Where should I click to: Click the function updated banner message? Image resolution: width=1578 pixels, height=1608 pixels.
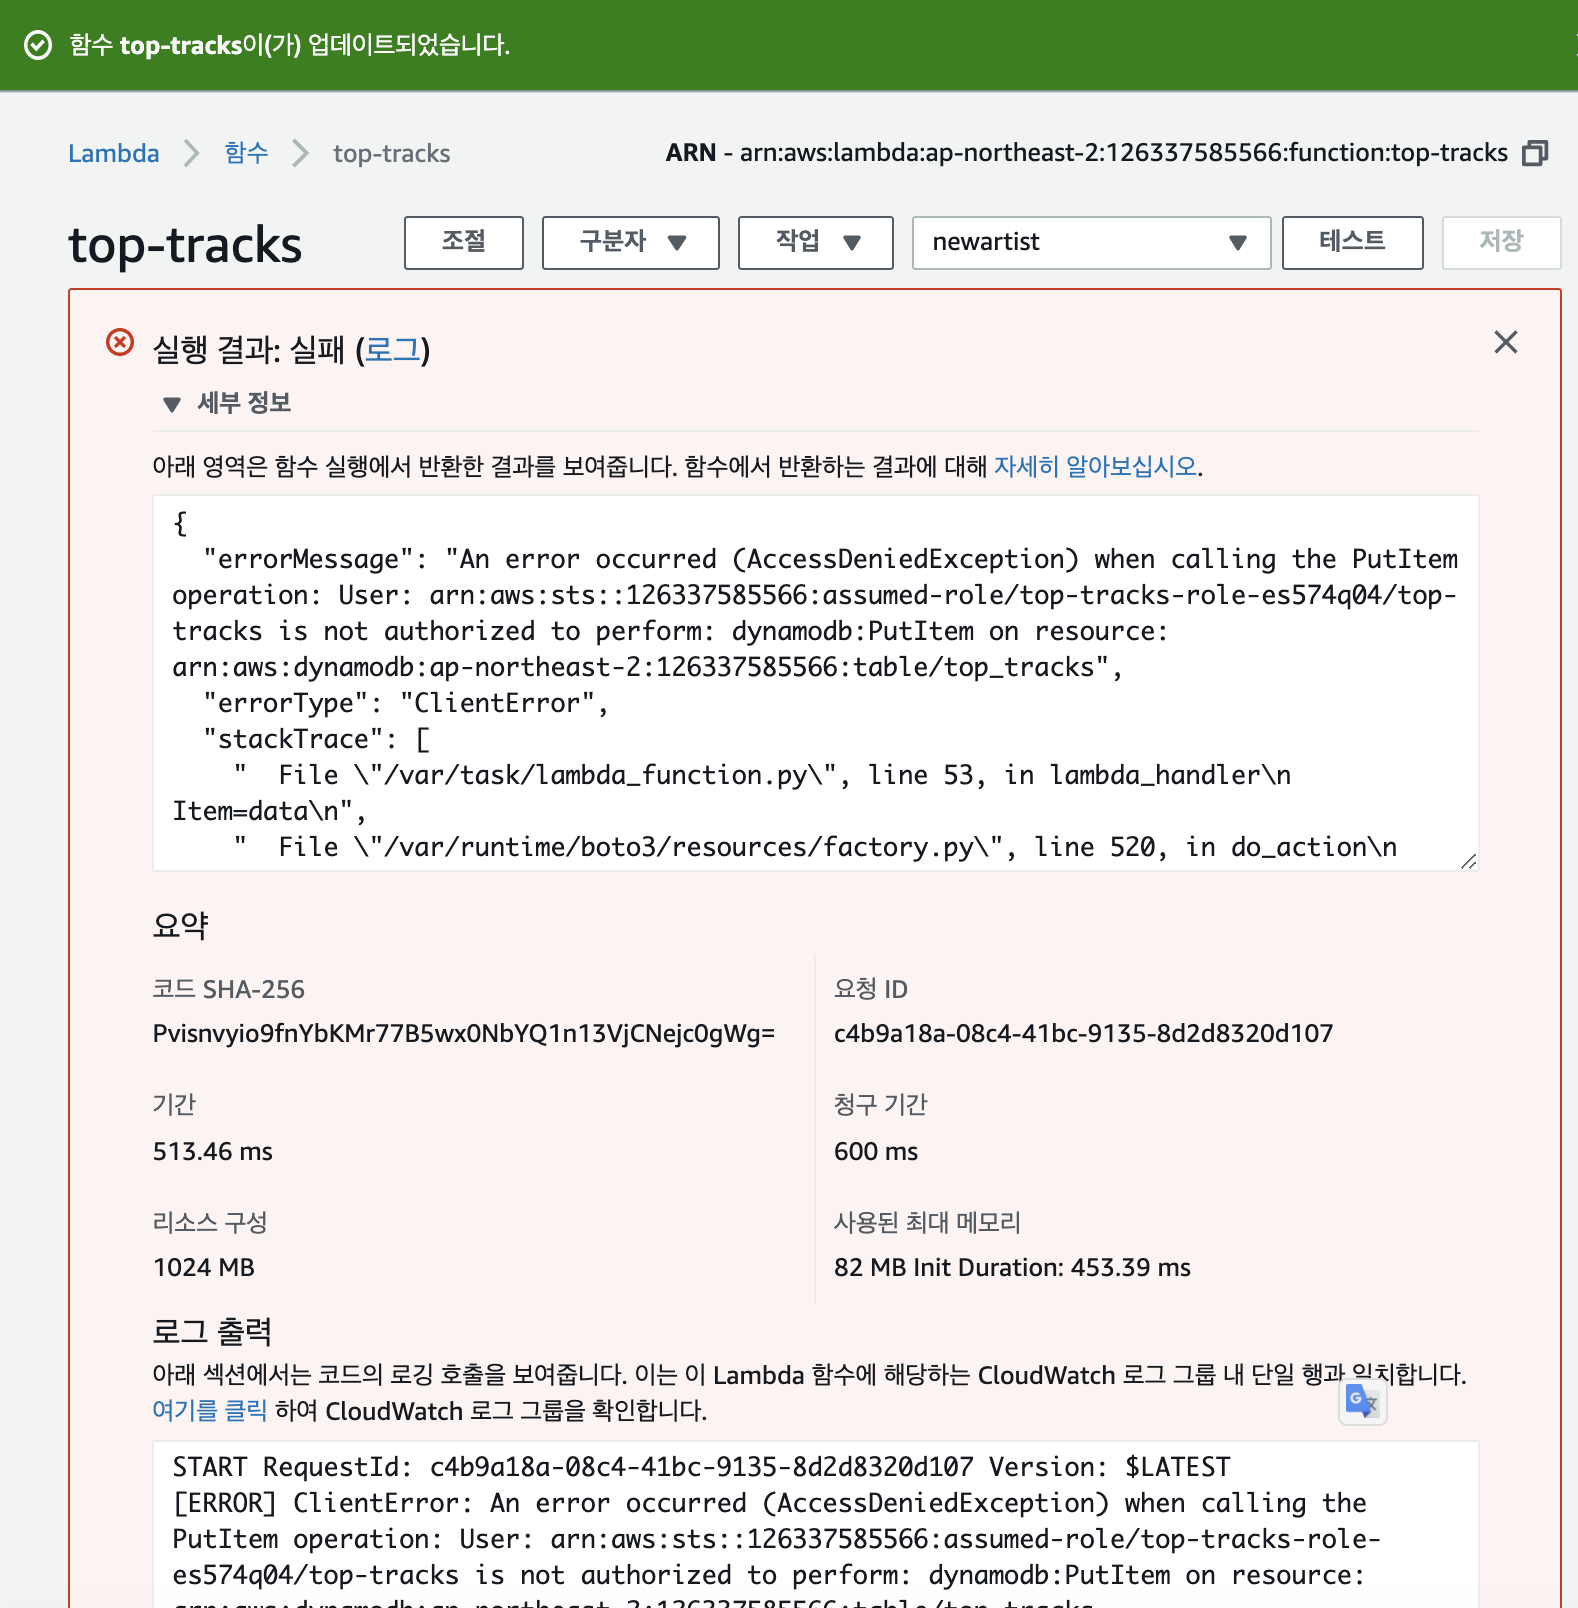pos(290,45)
